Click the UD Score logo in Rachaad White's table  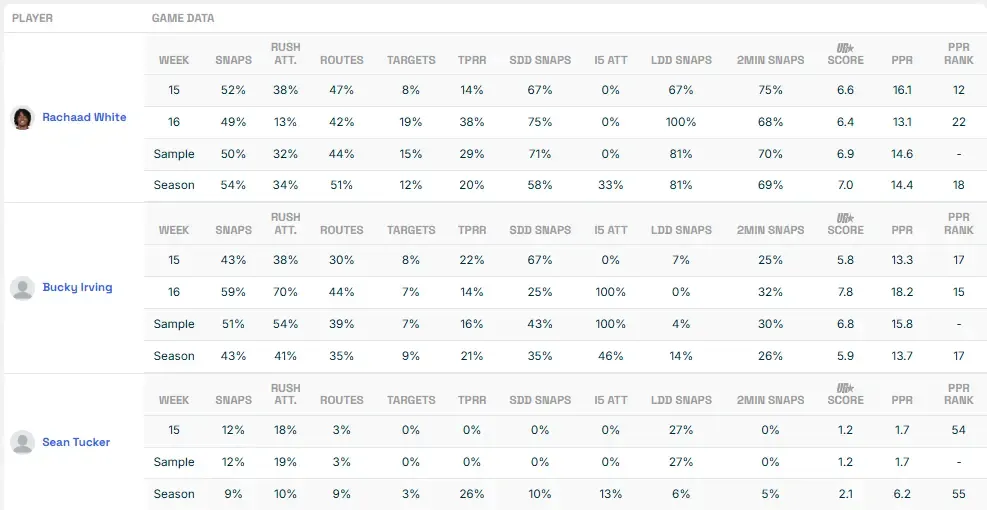point(845,48)
